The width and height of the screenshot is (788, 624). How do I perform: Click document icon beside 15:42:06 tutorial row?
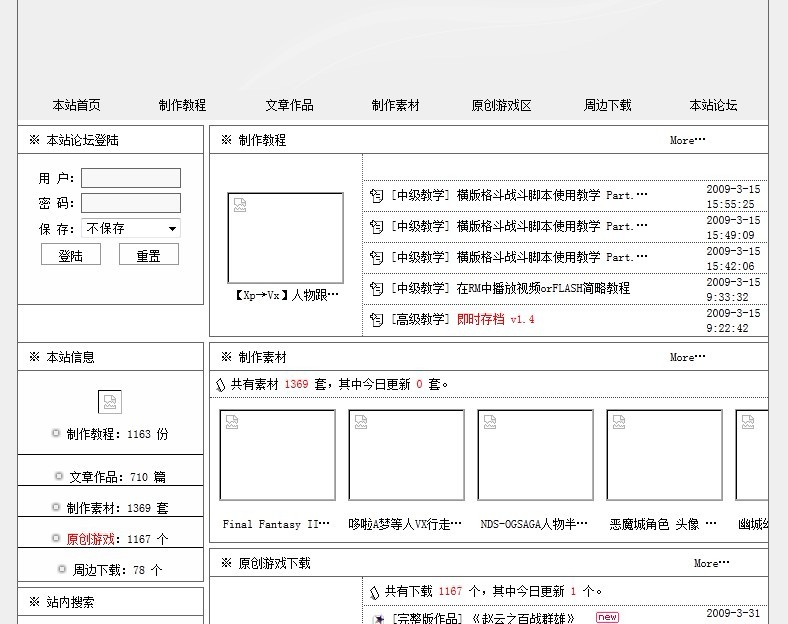coord(376,258)
